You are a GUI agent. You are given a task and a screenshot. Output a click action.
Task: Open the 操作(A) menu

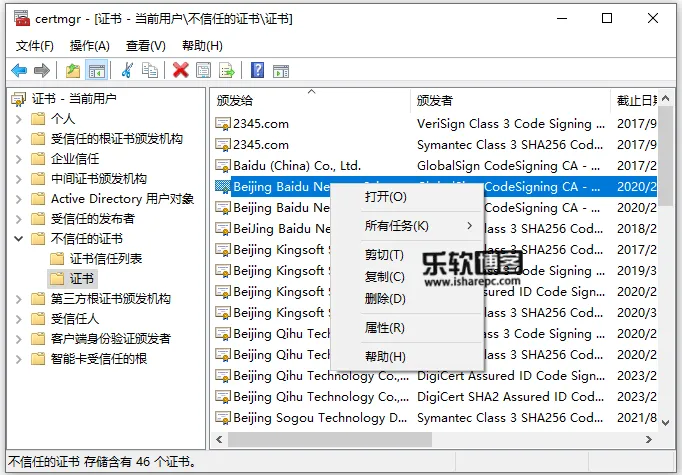point(90,46)
